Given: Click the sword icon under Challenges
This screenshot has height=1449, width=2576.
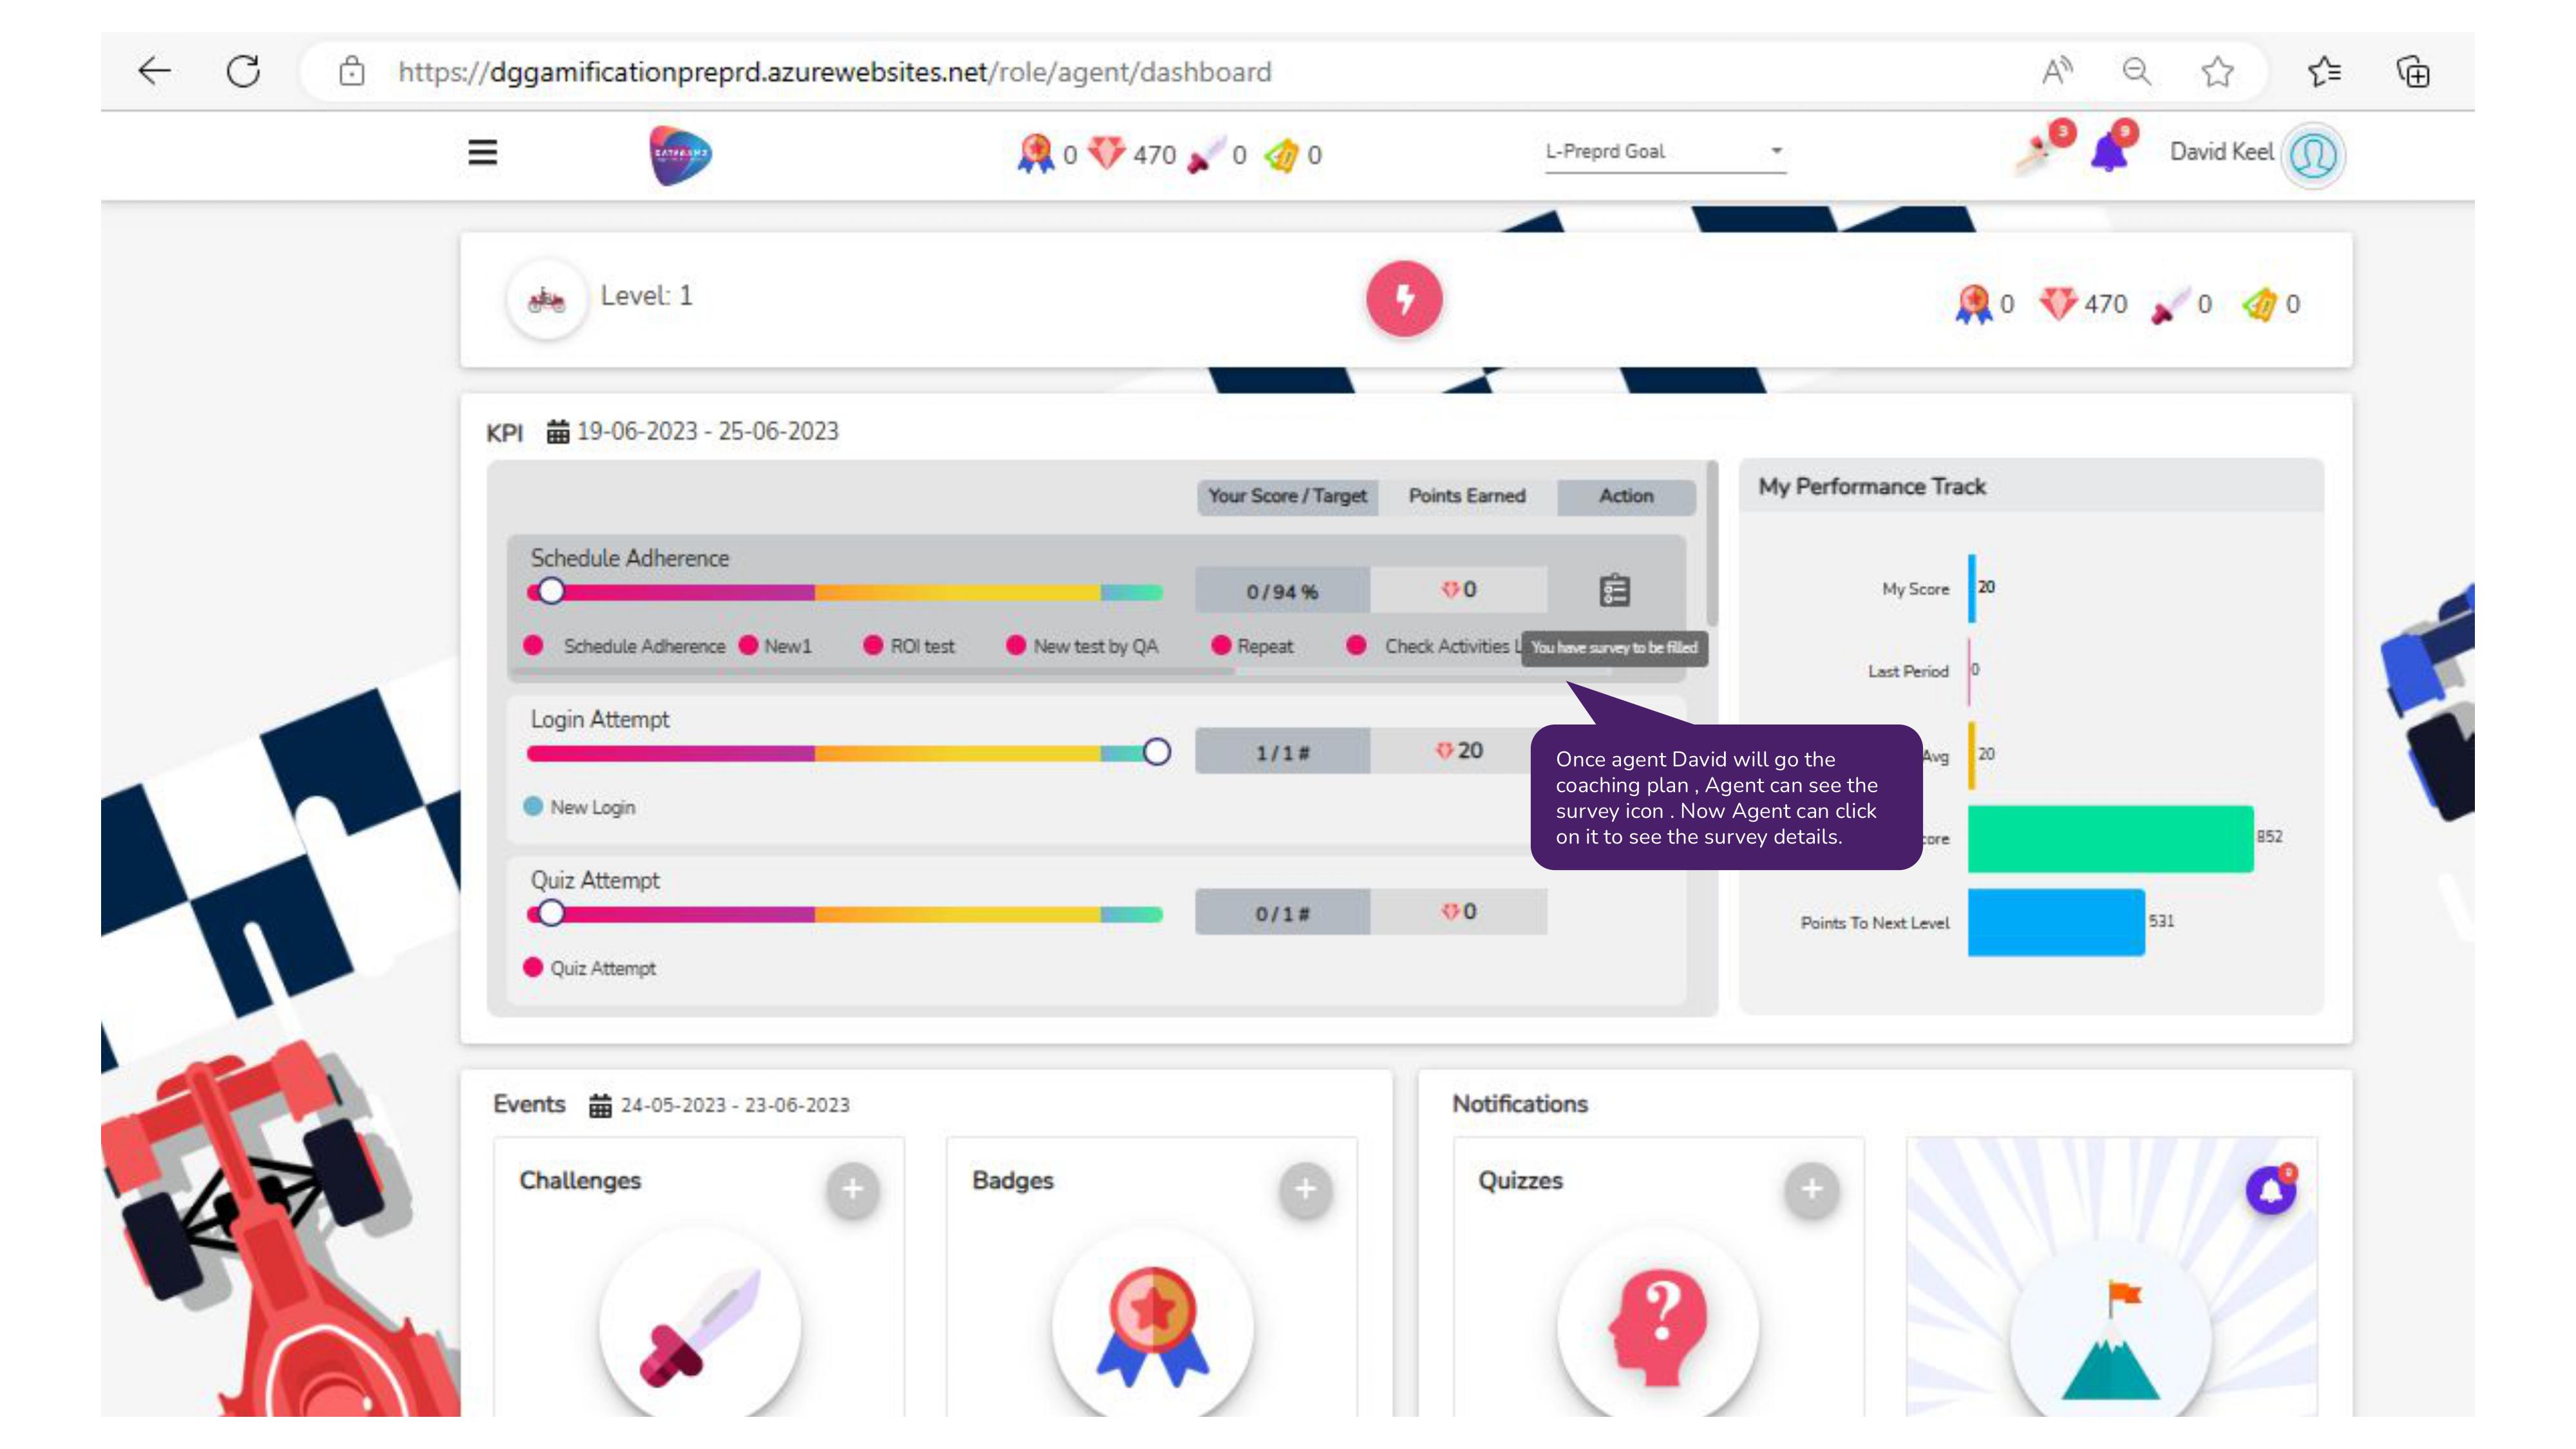Looking at the screenshot, I should click(x=699, y=1325).
